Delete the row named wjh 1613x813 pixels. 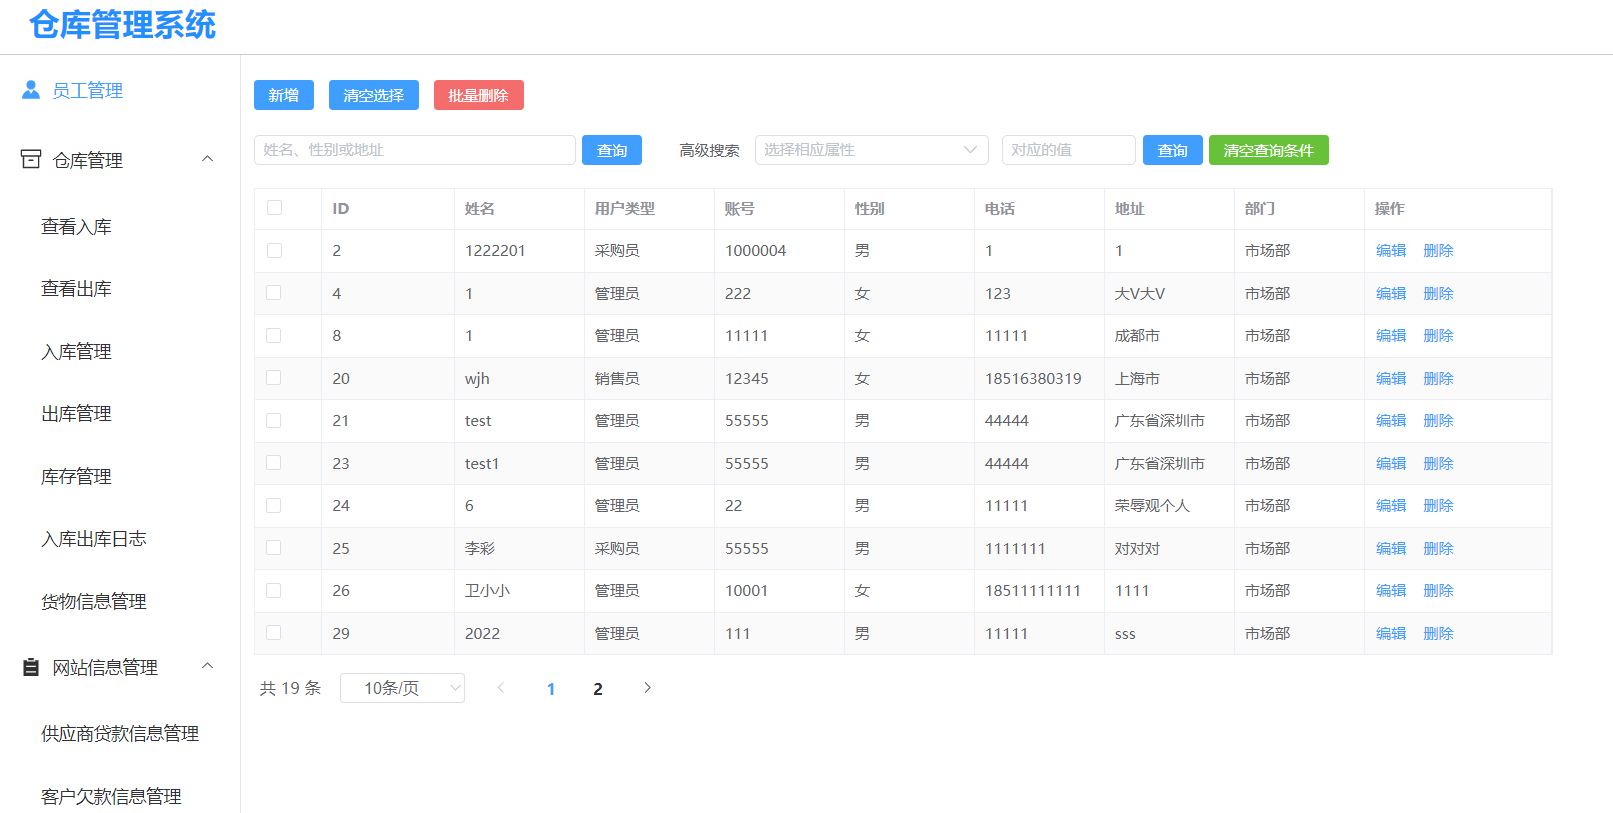[1438, 378]
